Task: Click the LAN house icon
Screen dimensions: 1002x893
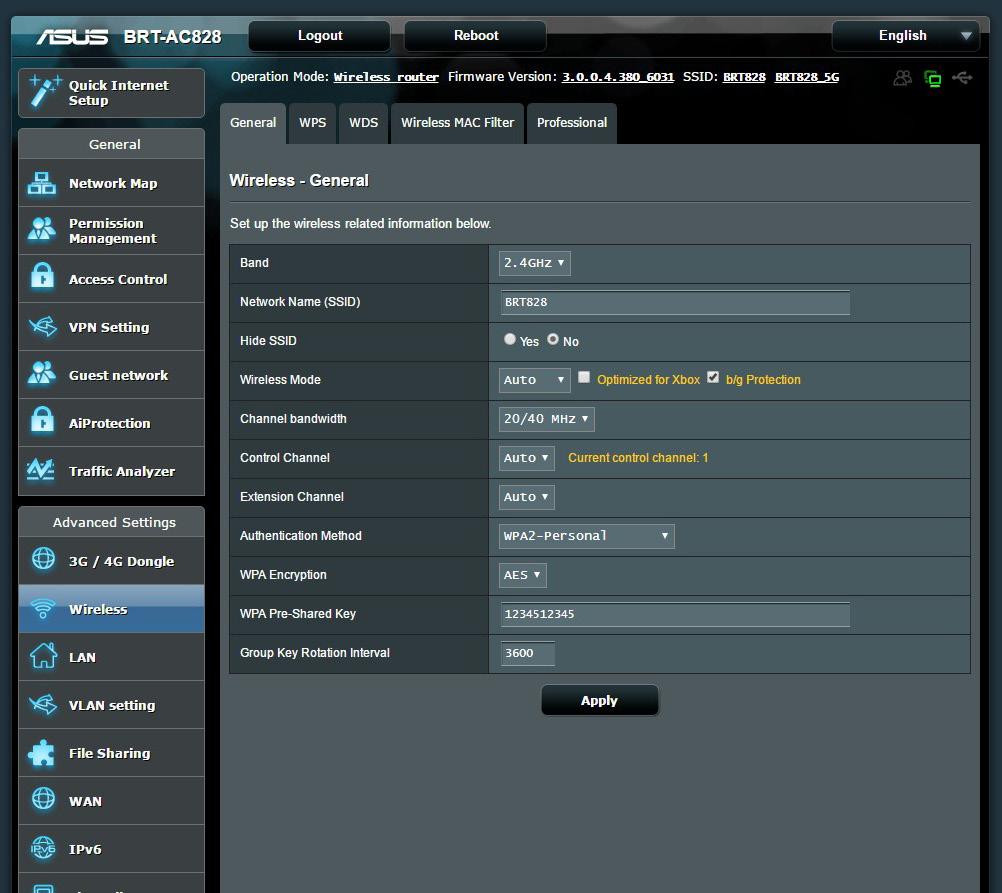Action: pos(43,656)
